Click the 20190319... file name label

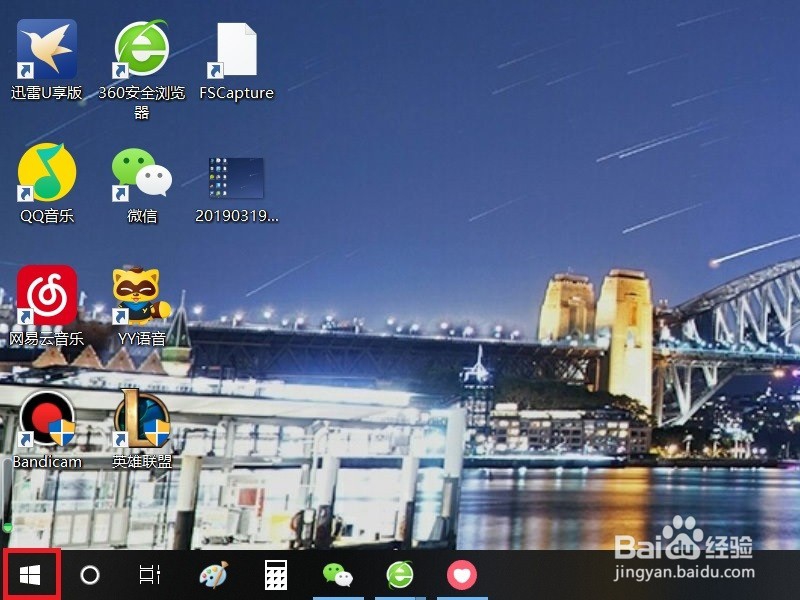tap(237, 216)
